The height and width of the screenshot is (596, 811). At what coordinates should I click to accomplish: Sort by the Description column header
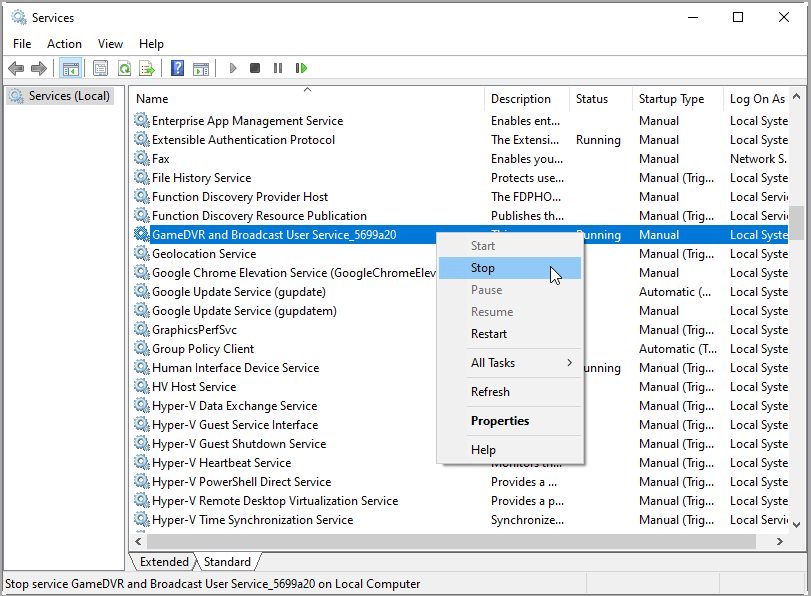[527, 99]
